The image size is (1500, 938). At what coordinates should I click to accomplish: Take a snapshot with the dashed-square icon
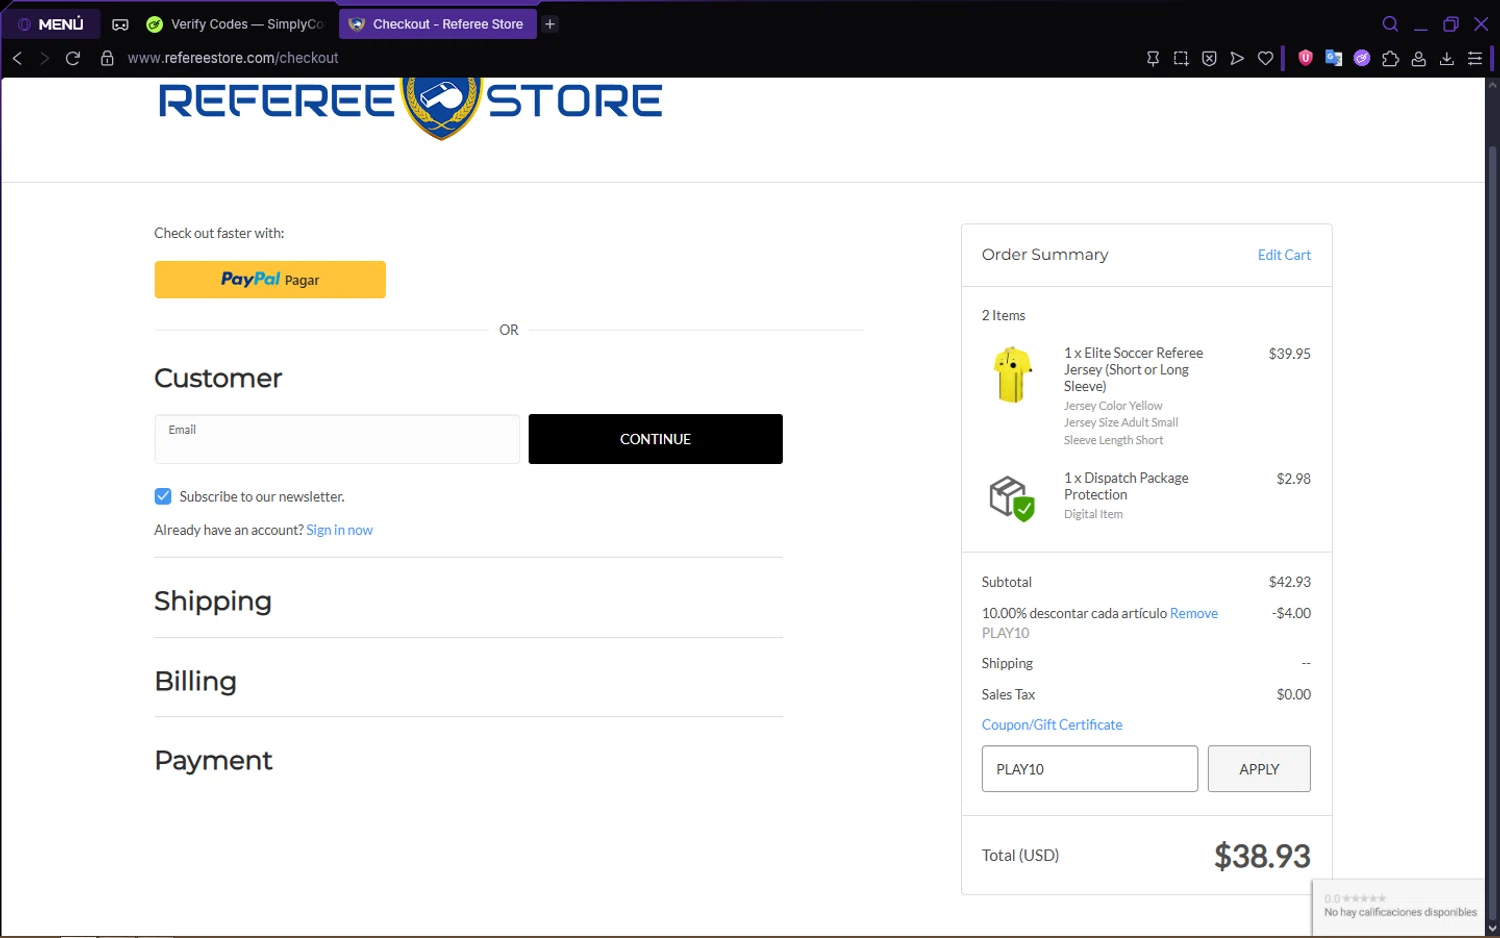click(1181, 58)
